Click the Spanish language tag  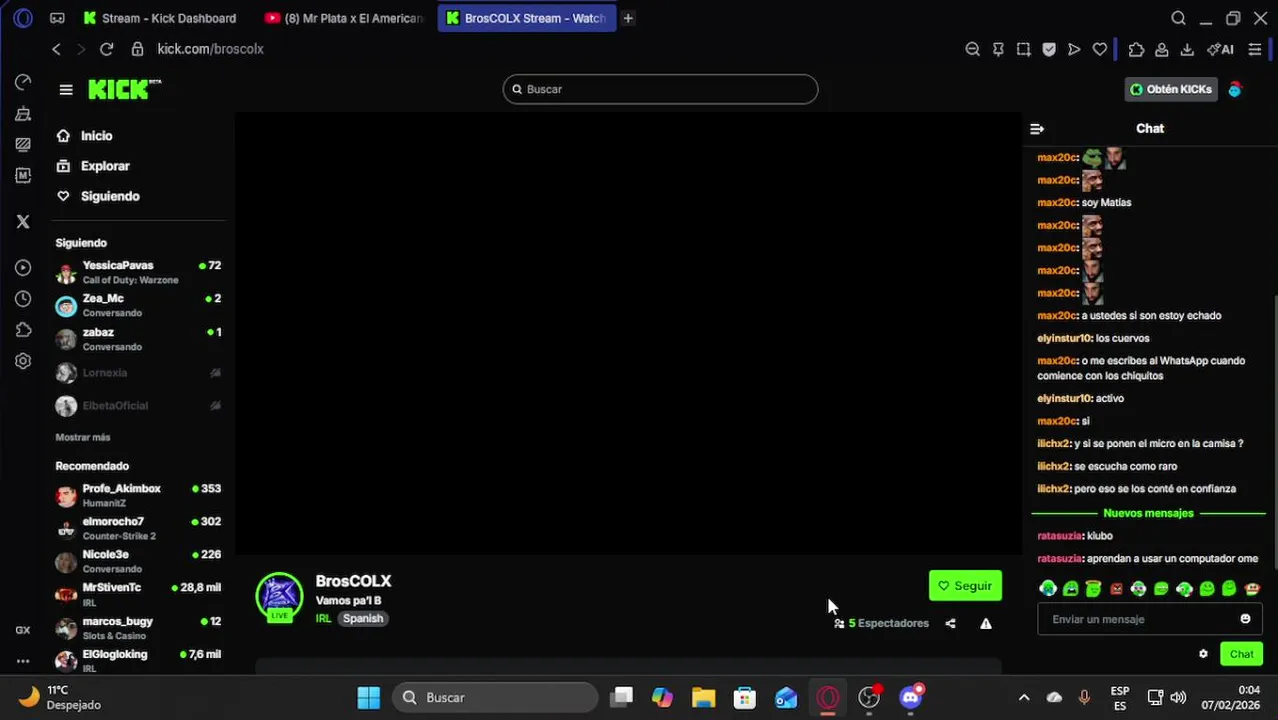[363, 619]
